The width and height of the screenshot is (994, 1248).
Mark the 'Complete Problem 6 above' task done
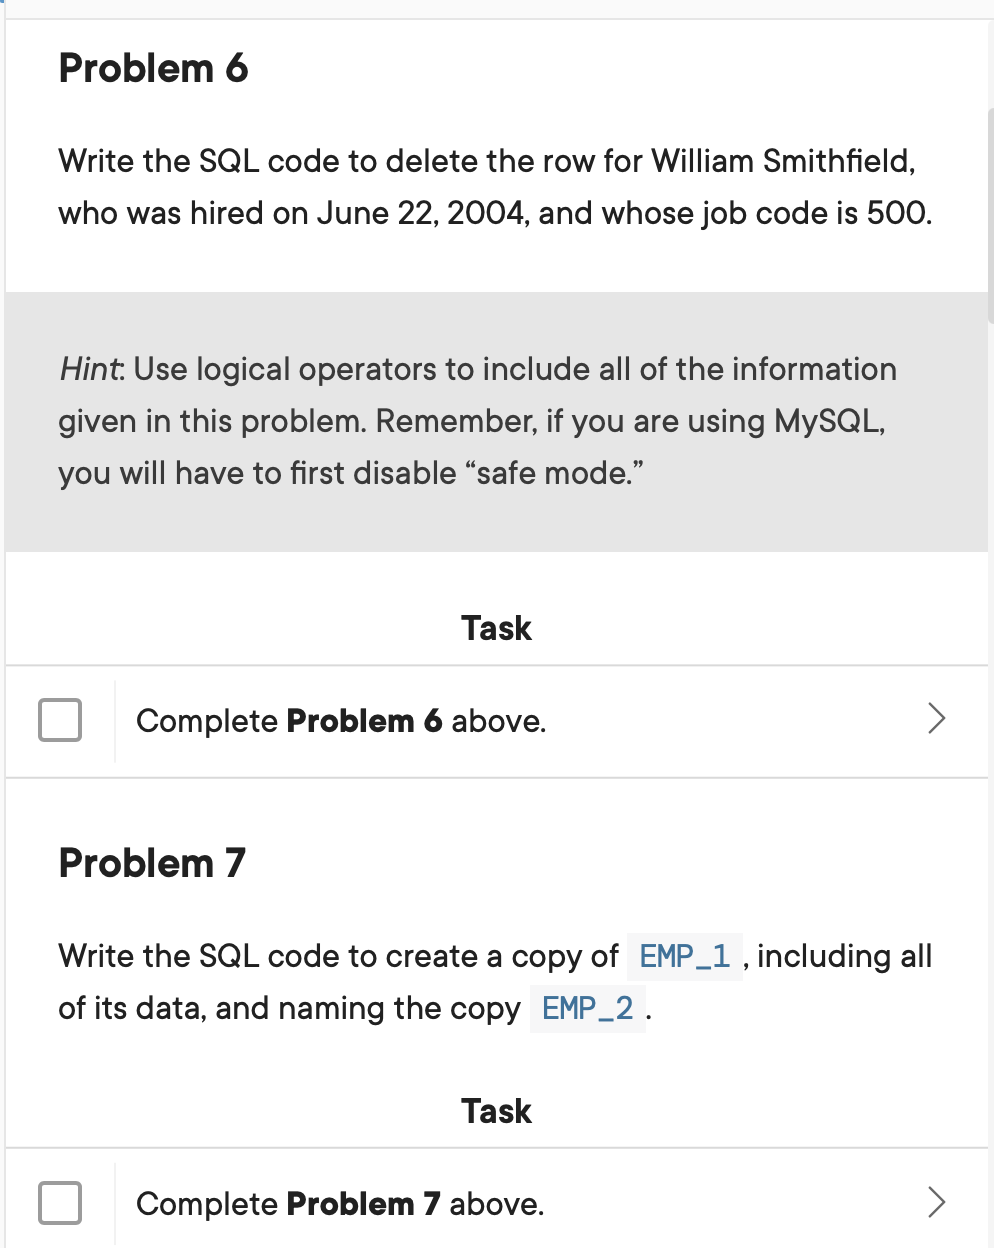pos(59,720)
